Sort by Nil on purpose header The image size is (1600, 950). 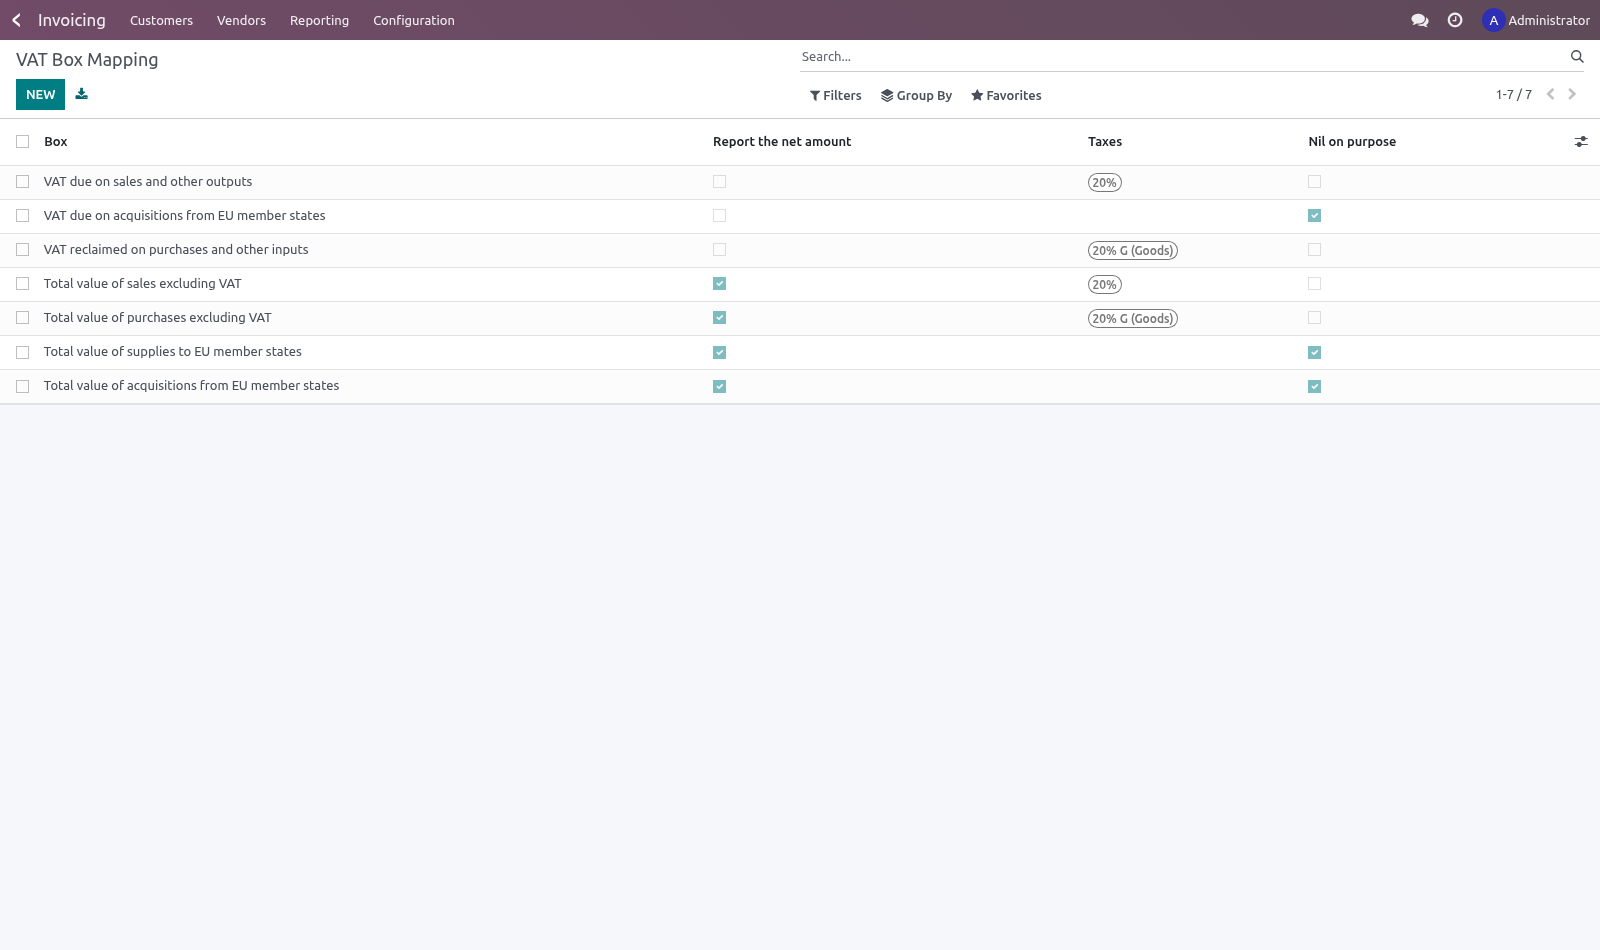coord(1352,142)
